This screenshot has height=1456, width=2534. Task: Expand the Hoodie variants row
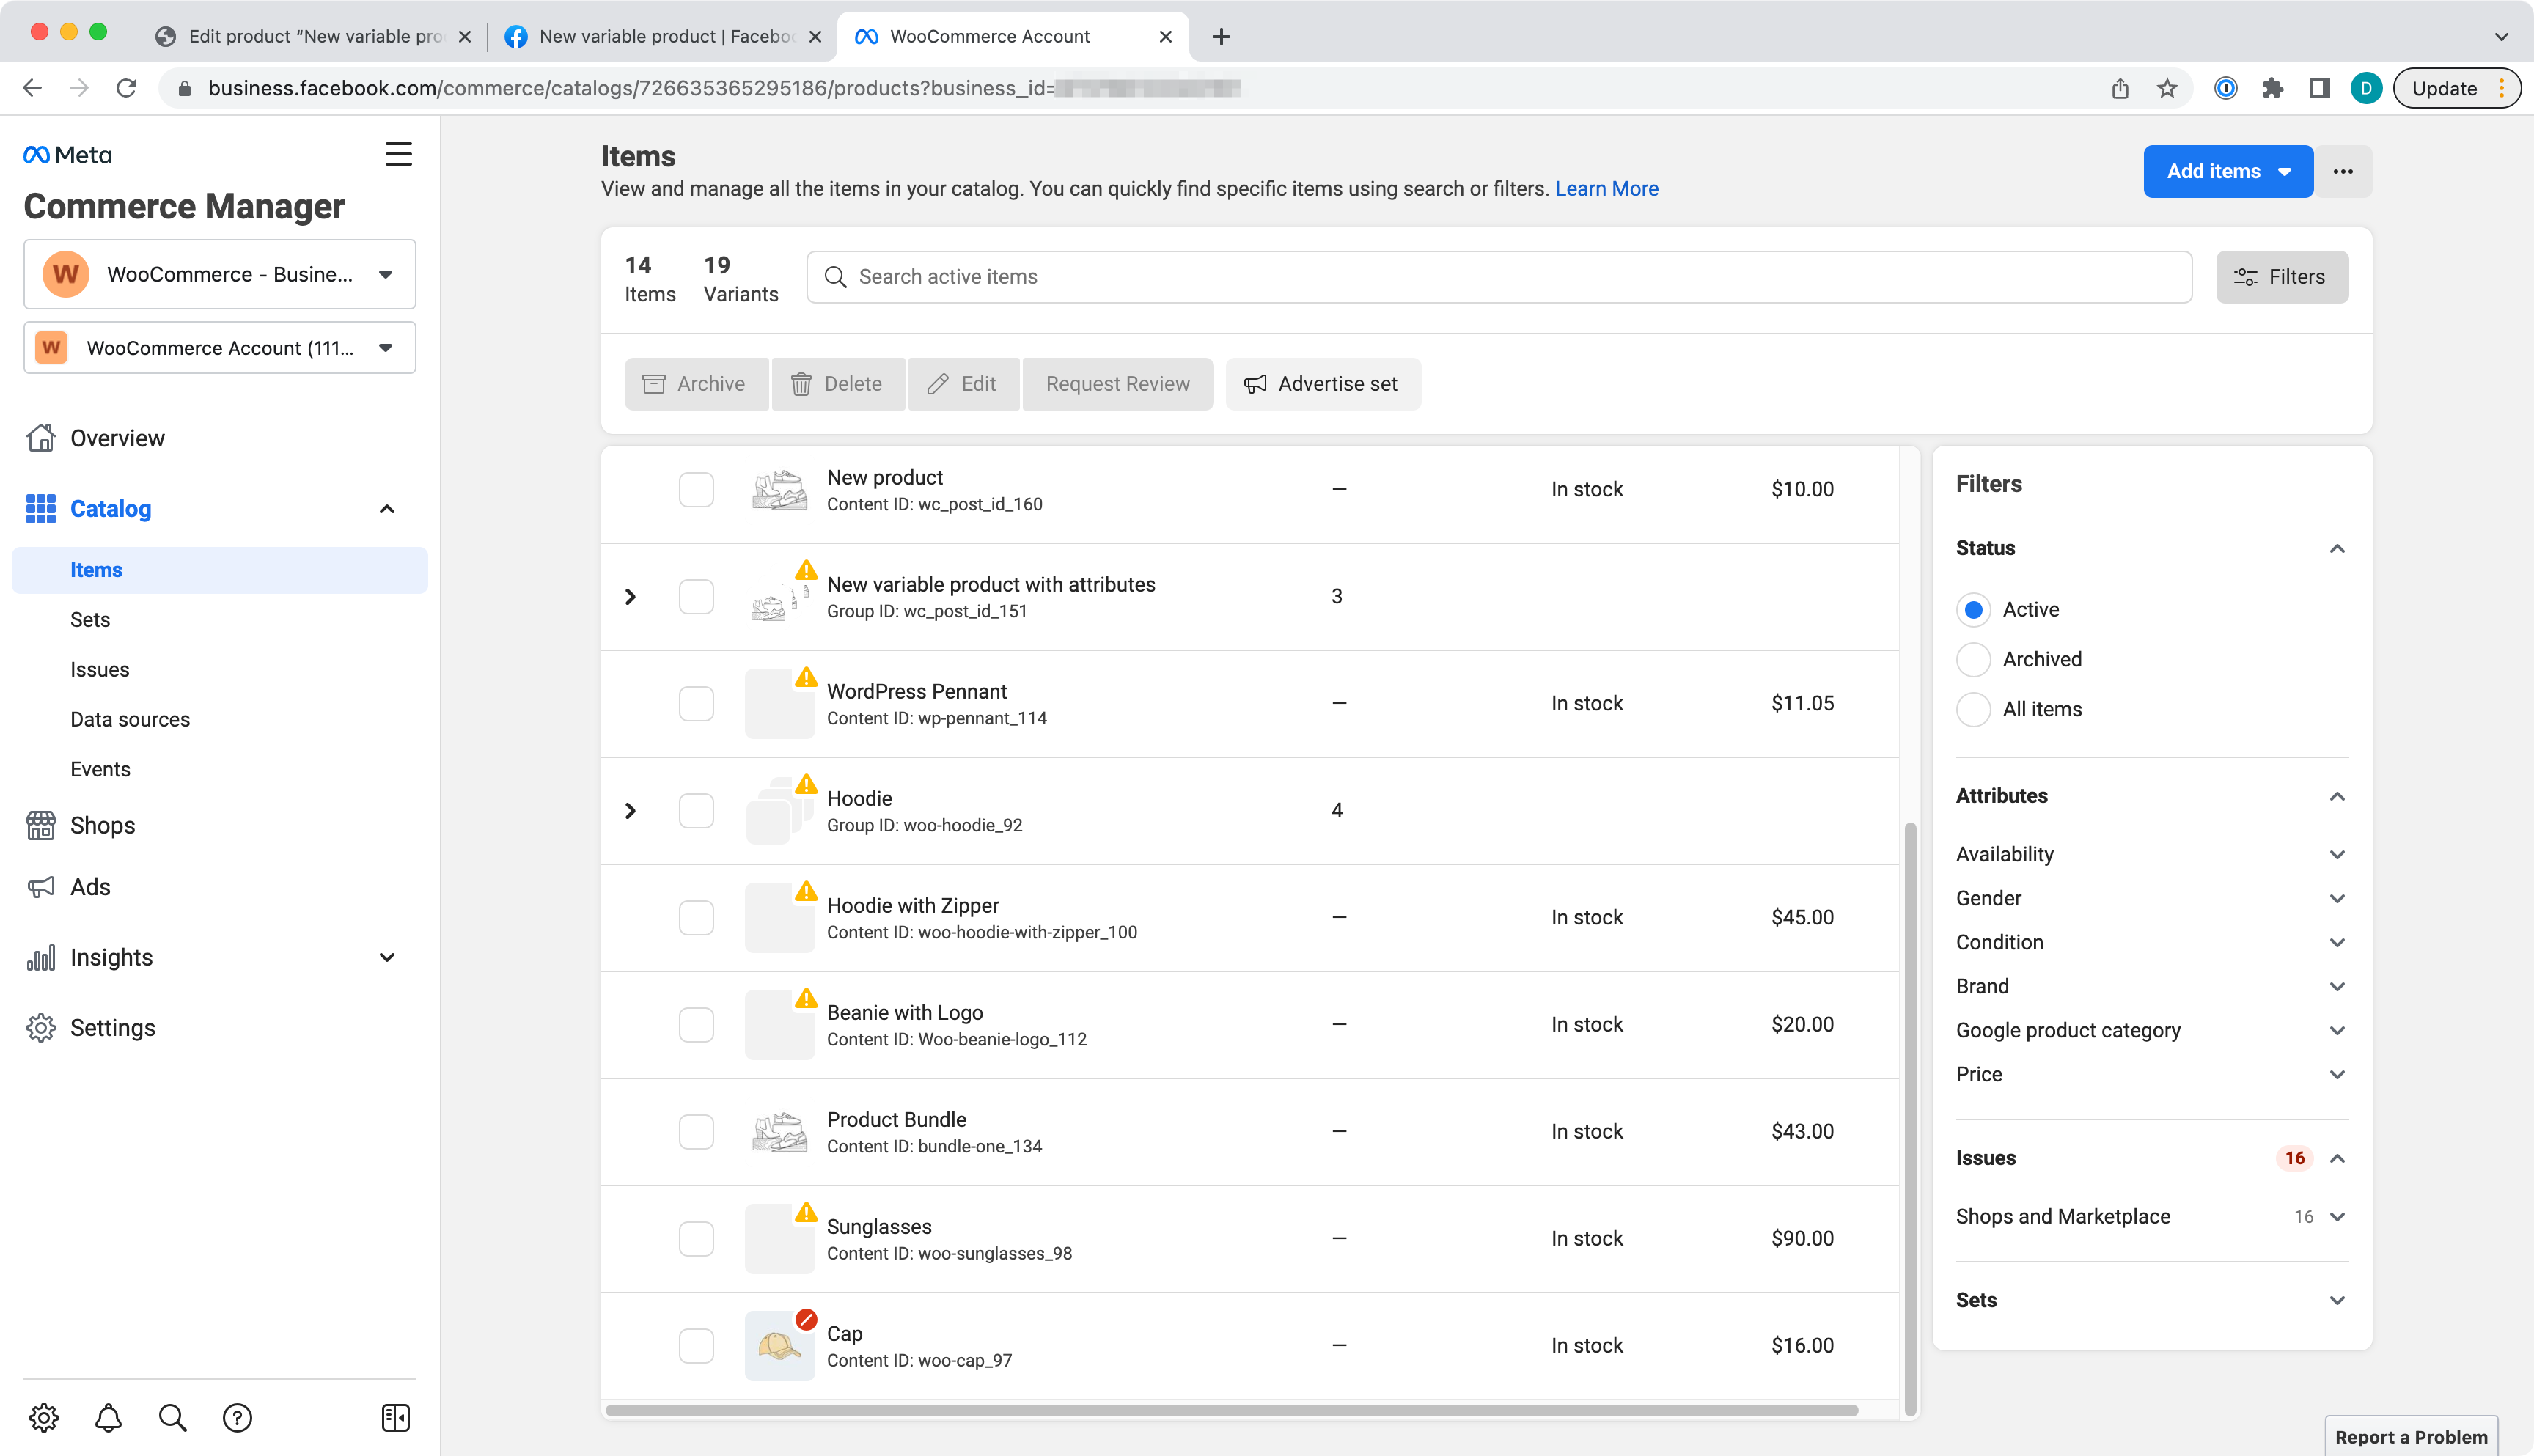[630, 810]
